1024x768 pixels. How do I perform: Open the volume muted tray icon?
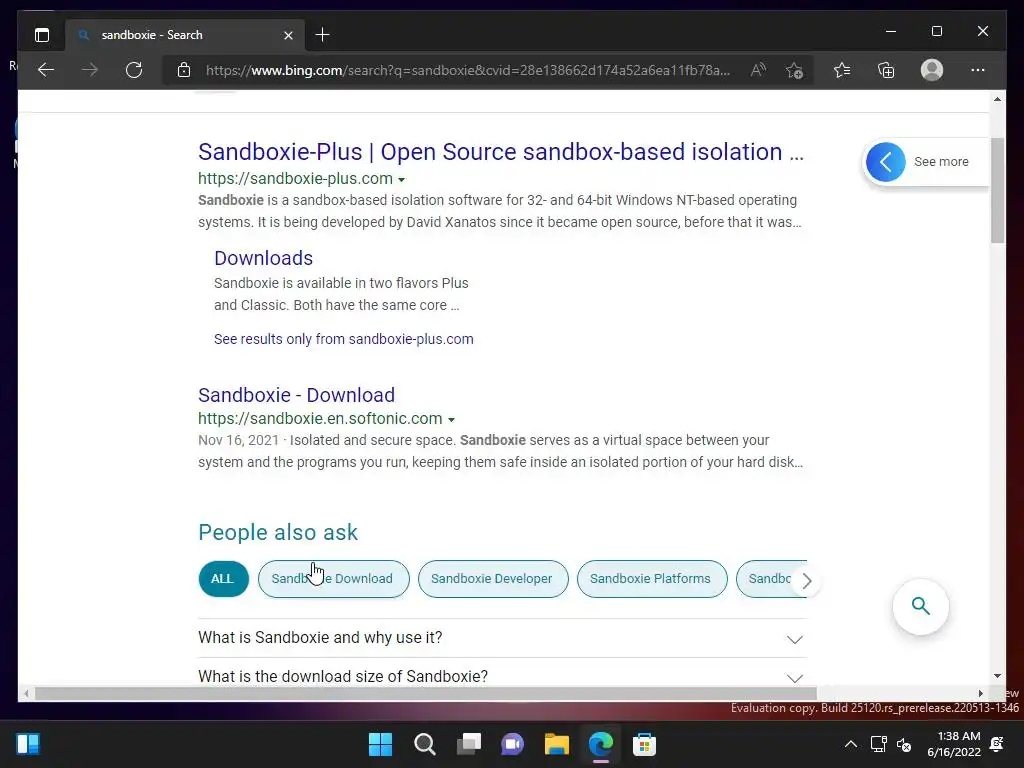904,744
